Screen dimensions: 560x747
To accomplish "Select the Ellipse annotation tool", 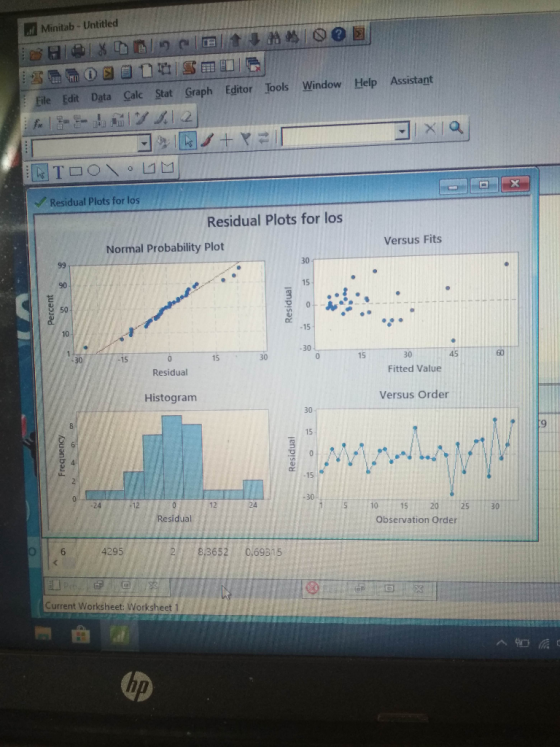I will tap(94, 170).
